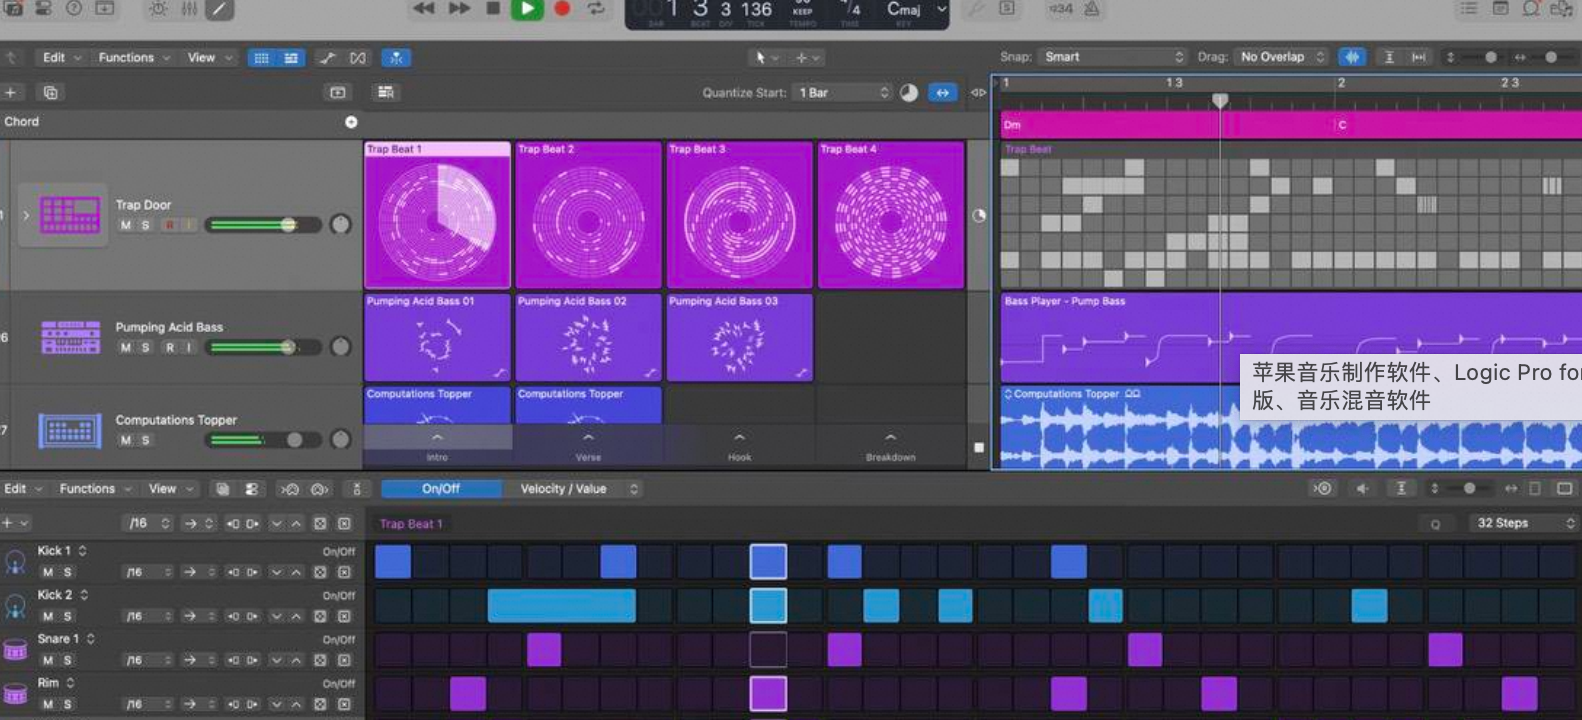Mute the Trap Door track

[126, 225]
